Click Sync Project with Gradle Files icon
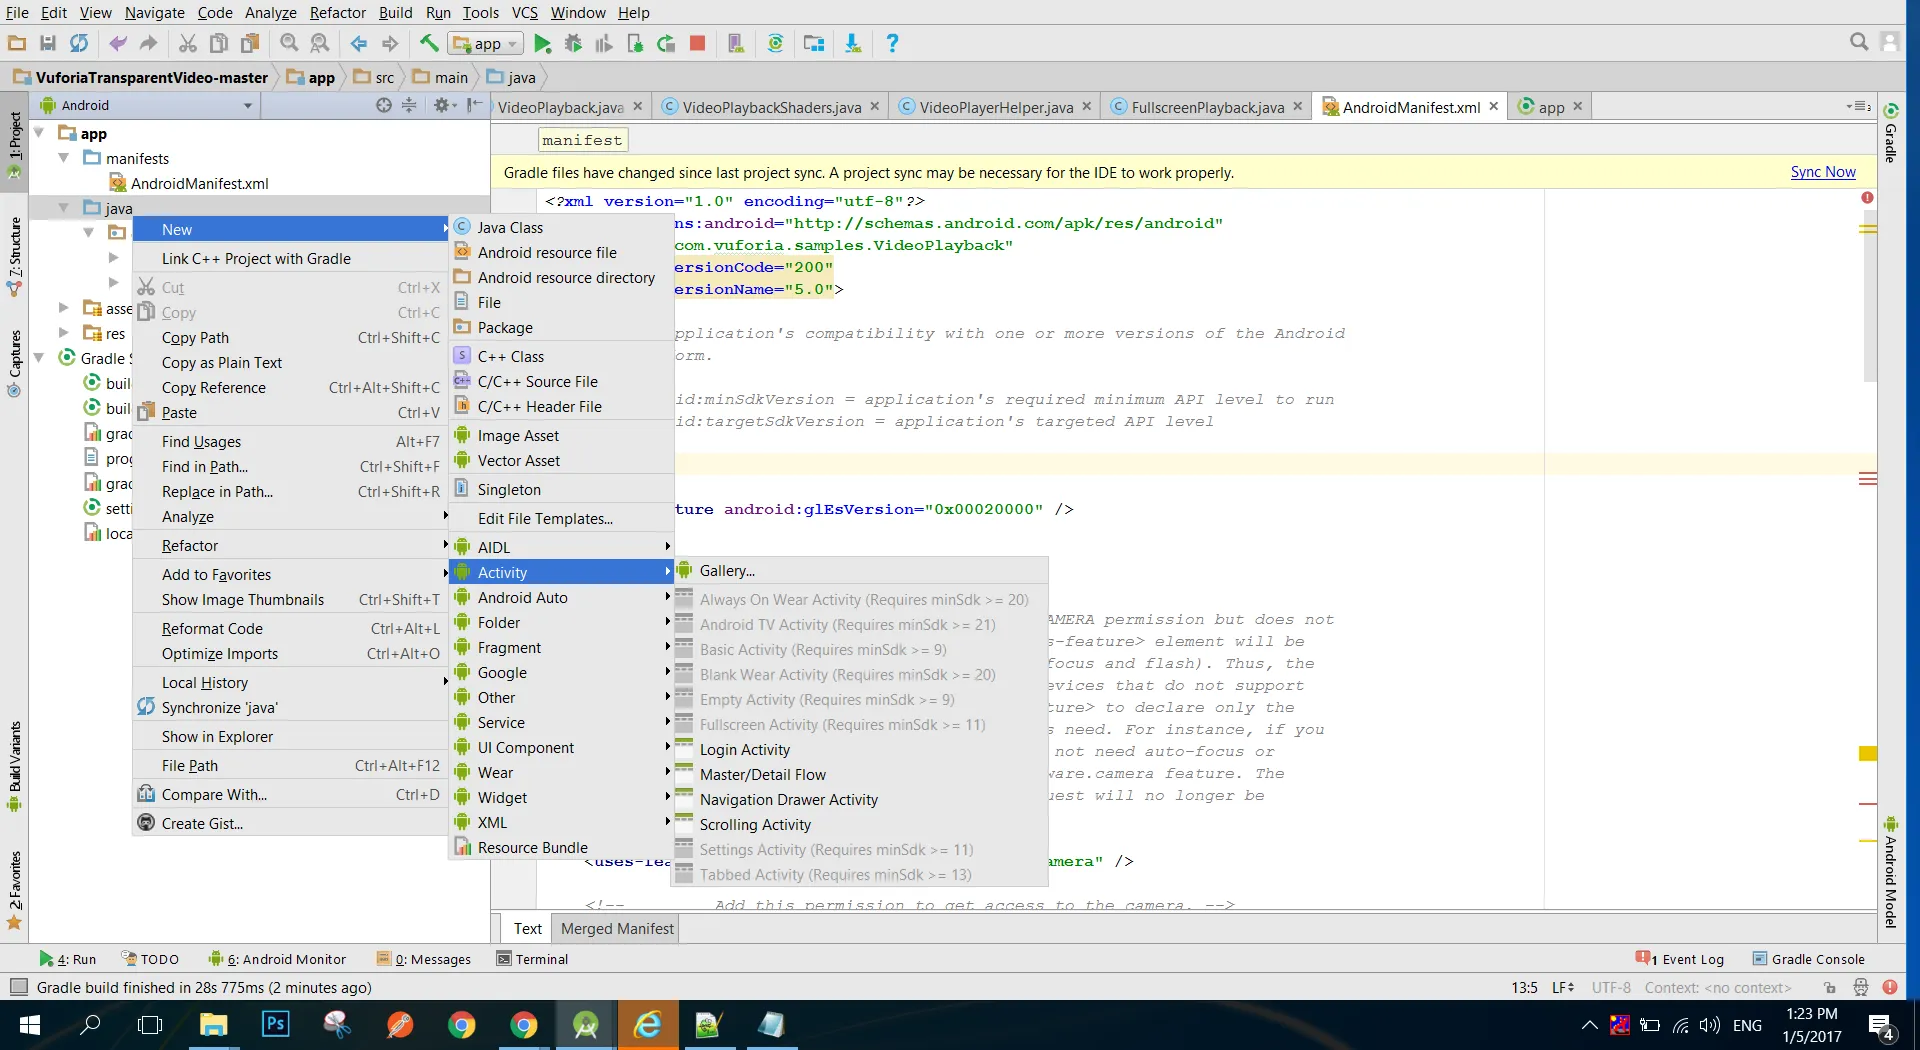Image resolution: width=1920 pixels, height=1050 pixels. [x=775, y=44]
